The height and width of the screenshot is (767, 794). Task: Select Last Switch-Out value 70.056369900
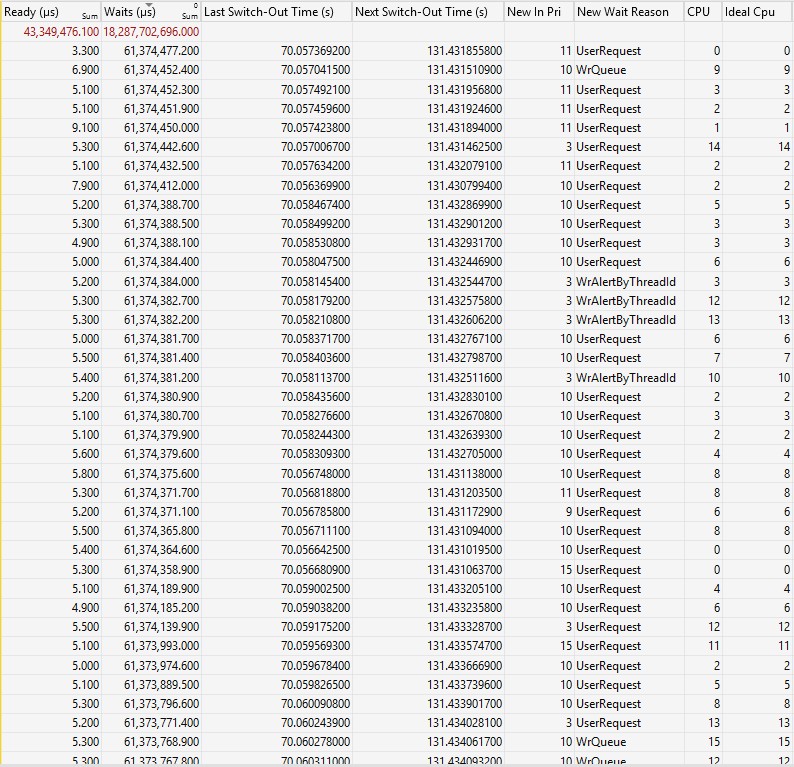pos(315,186)
